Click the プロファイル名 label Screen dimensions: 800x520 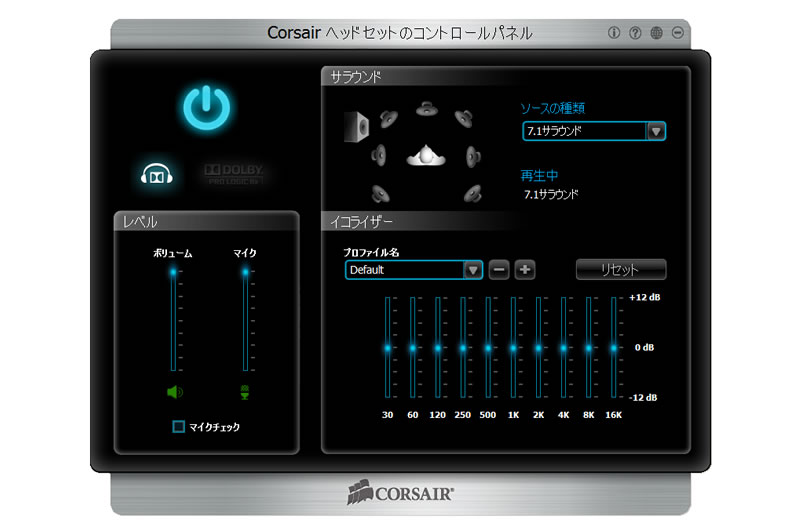tap(371, 252)
